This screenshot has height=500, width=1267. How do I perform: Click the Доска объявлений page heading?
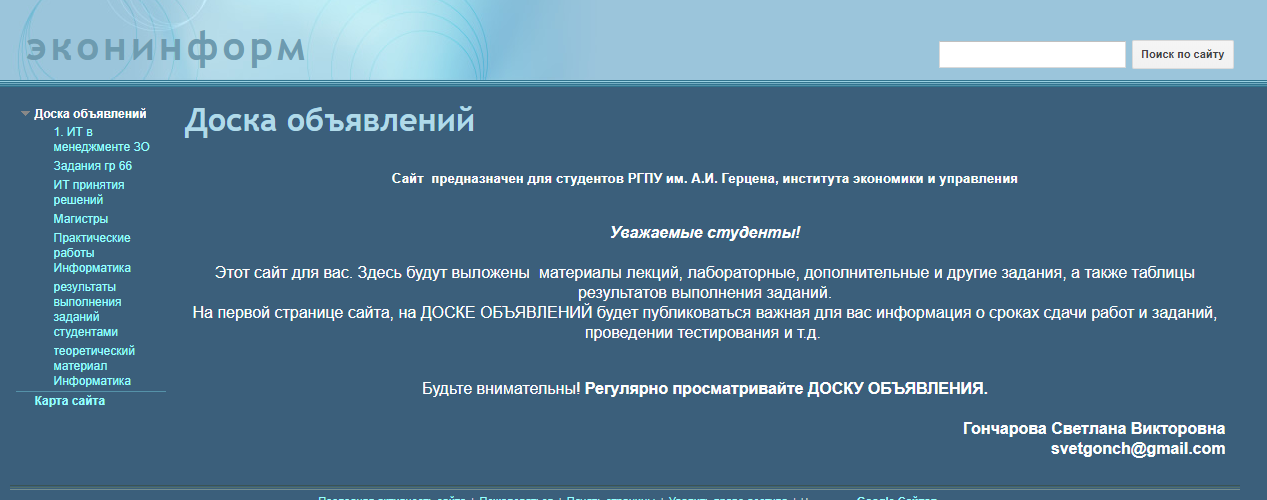[x=329, y=121]
